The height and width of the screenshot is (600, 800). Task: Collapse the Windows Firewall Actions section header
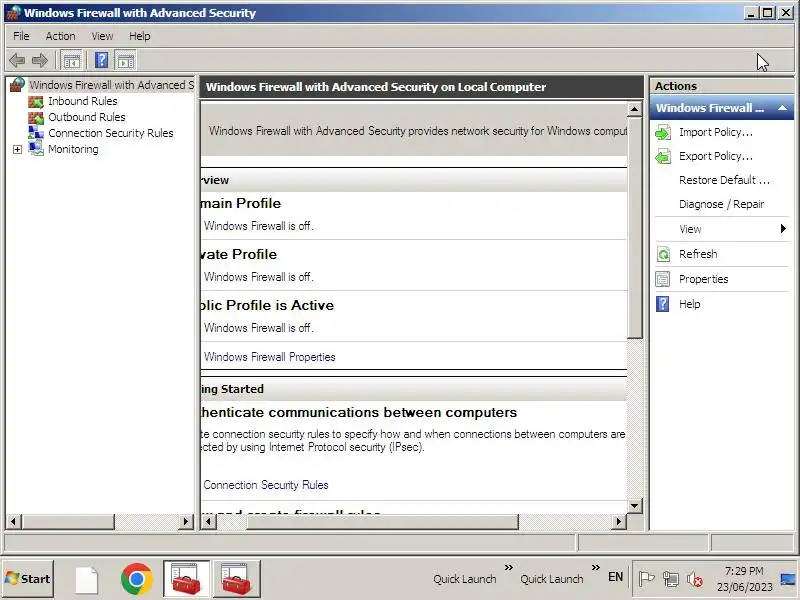(x=782, y=108)
